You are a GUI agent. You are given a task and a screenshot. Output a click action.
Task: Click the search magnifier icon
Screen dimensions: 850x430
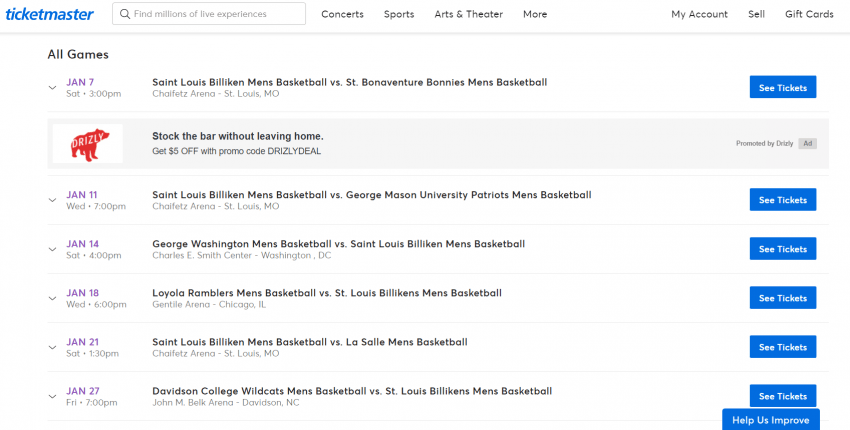125,14
